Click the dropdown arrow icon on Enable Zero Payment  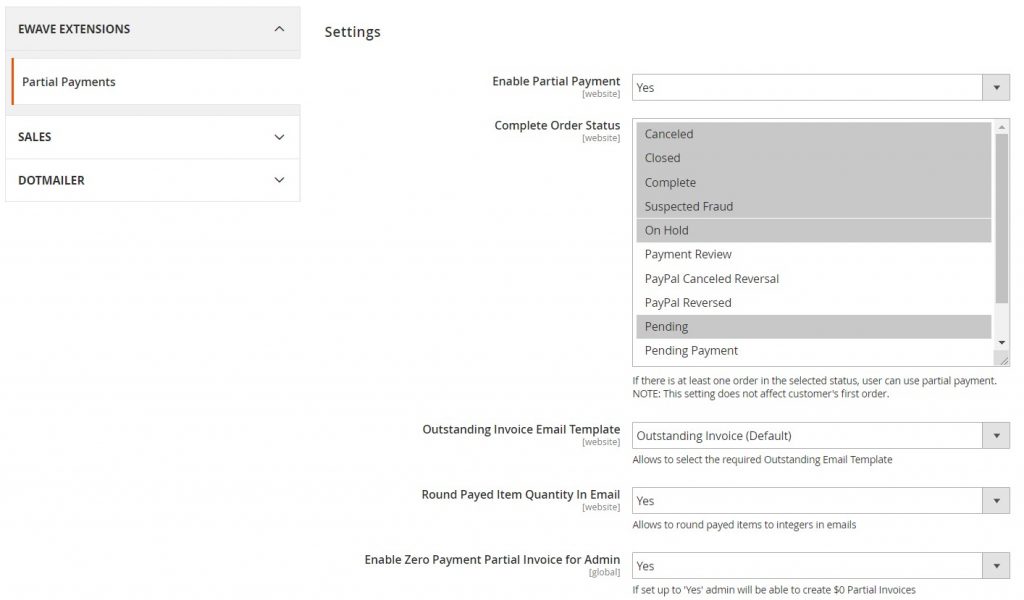(996, 565)
